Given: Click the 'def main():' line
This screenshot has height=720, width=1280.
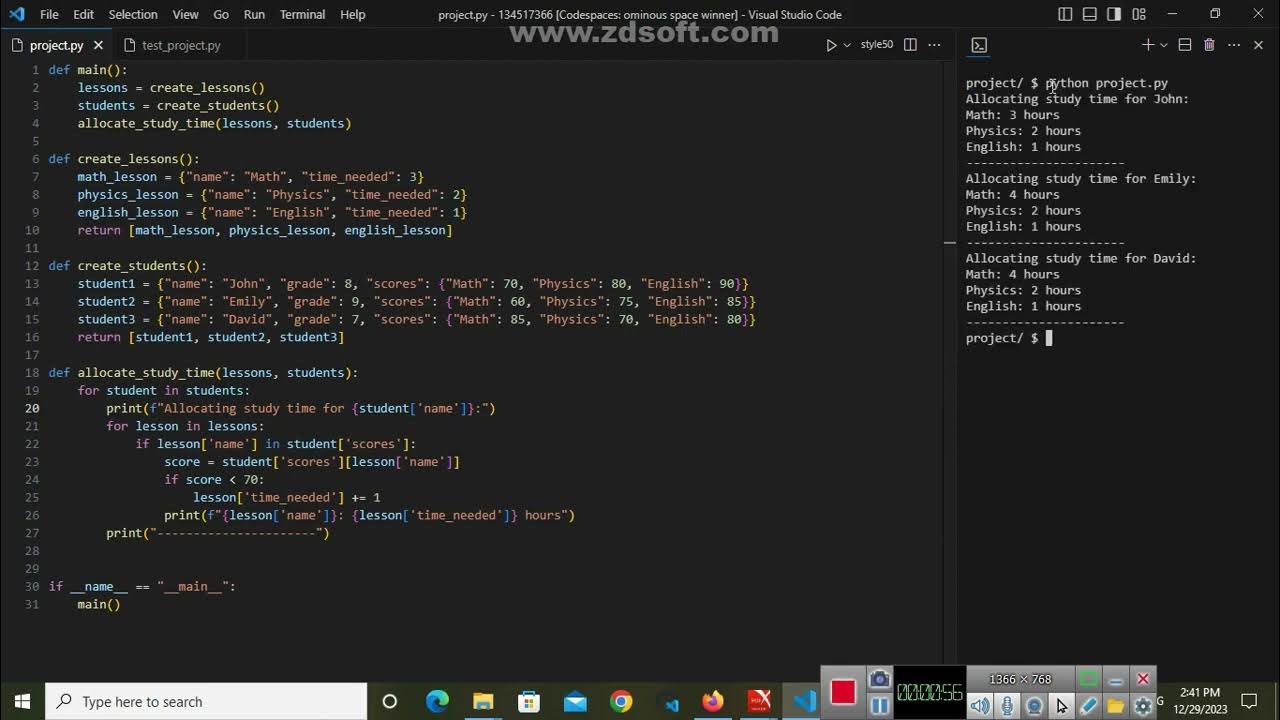Looking at the screenshot, I should click(88, 70).
